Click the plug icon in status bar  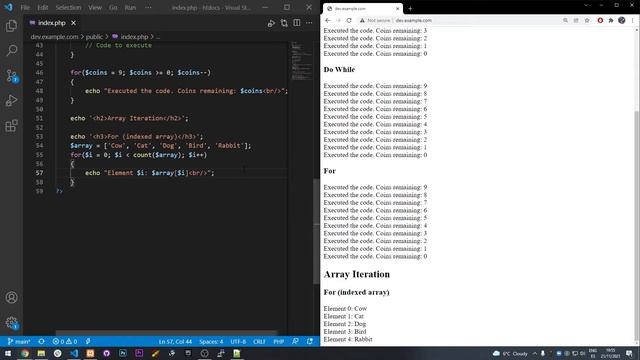tap(88, 341)
